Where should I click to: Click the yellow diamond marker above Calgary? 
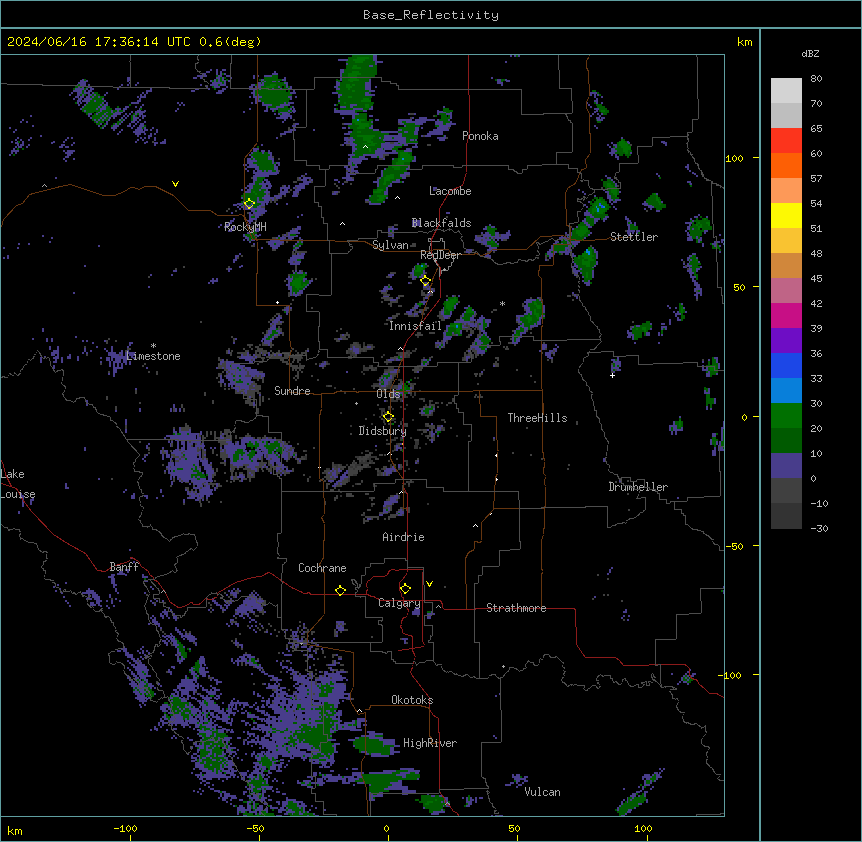click(x=405, y=589)
